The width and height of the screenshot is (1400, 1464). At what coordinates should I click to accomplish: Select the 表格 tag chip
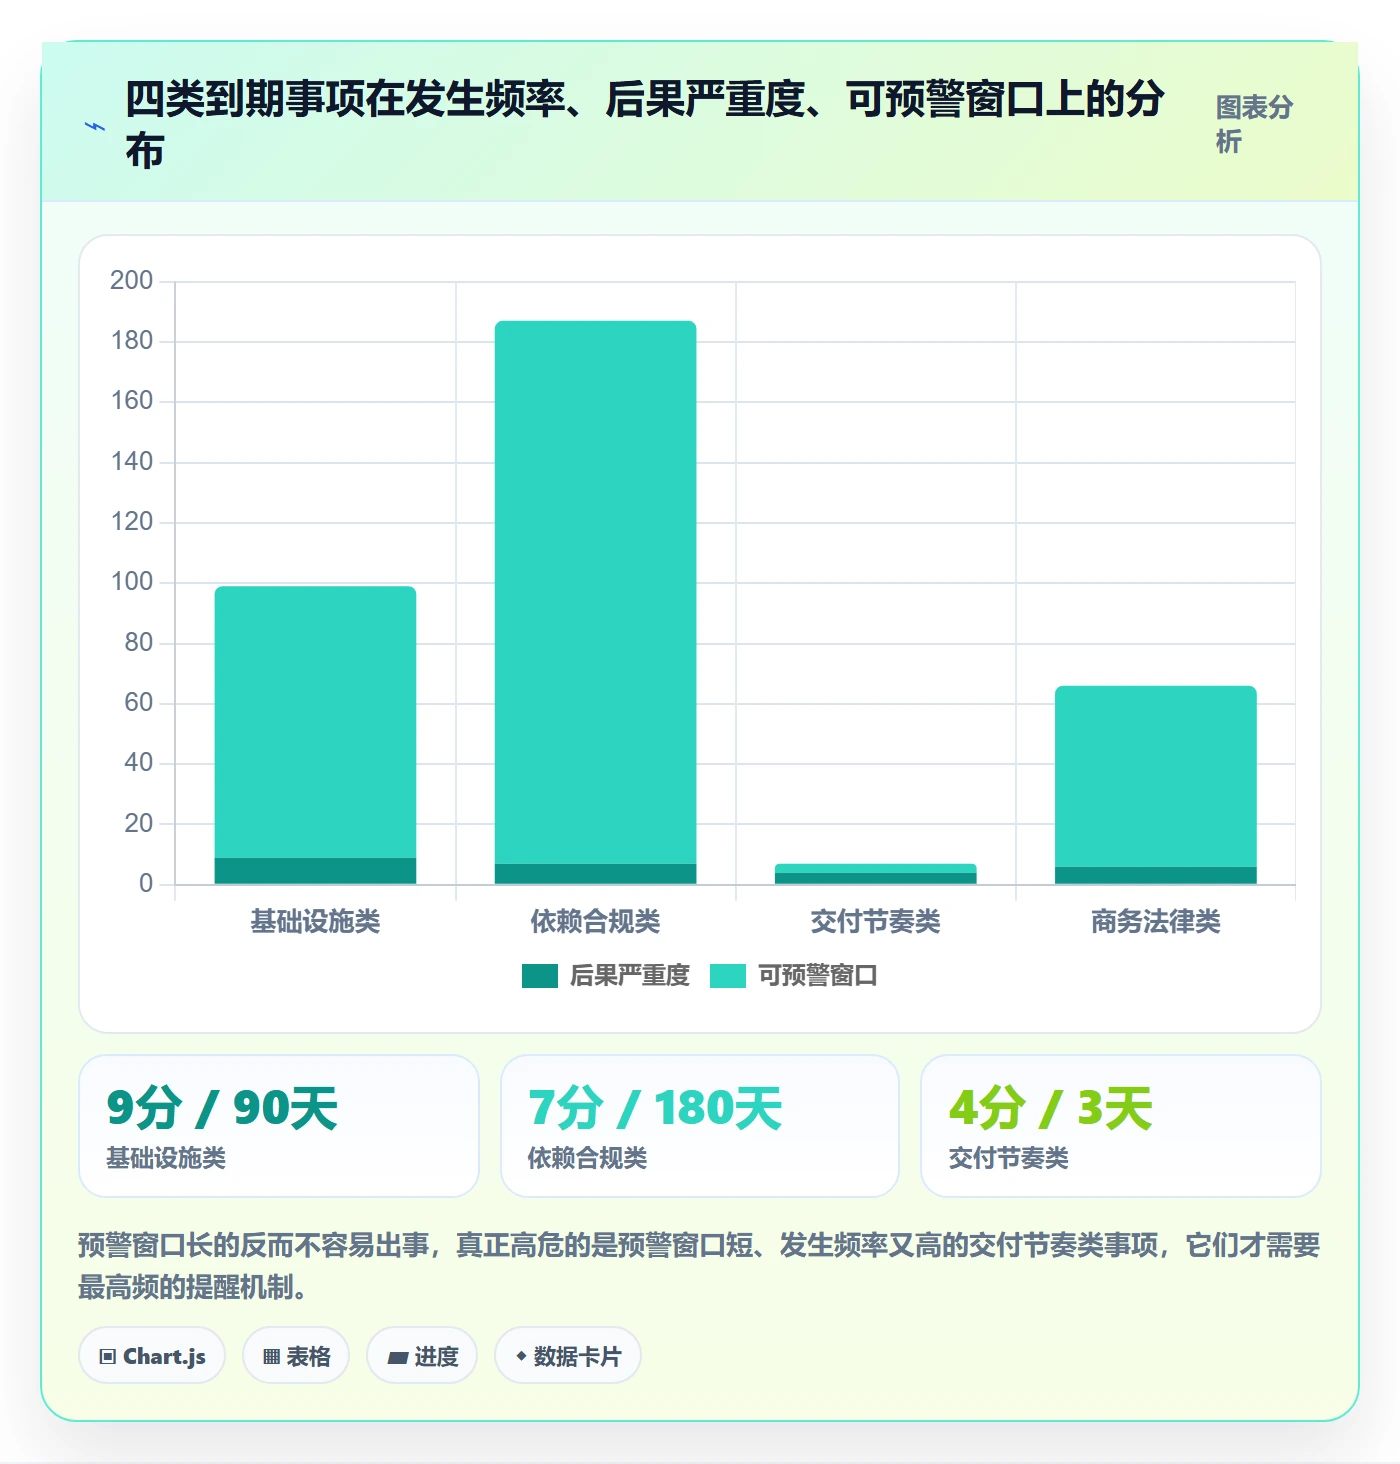pos(296,1356)
